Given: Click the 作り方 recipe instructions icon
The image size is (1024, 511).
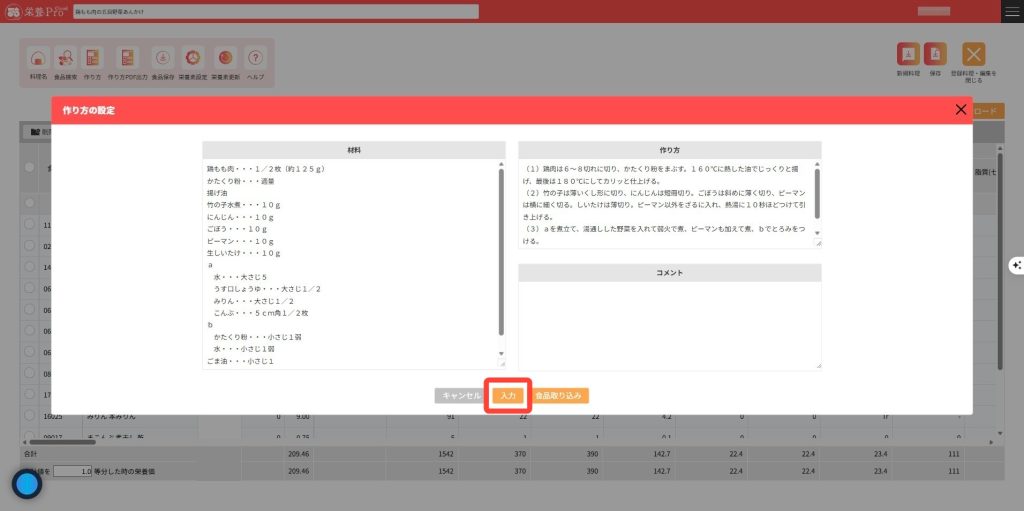Looking at the screenshot, I should click(x=92, y=59).
